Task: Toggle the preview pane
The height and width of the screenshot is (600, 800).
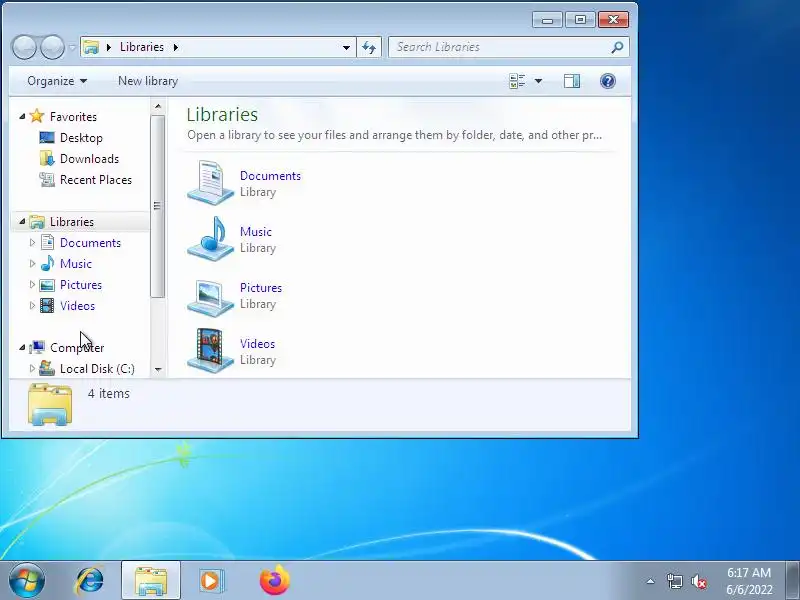Action: 571,81
